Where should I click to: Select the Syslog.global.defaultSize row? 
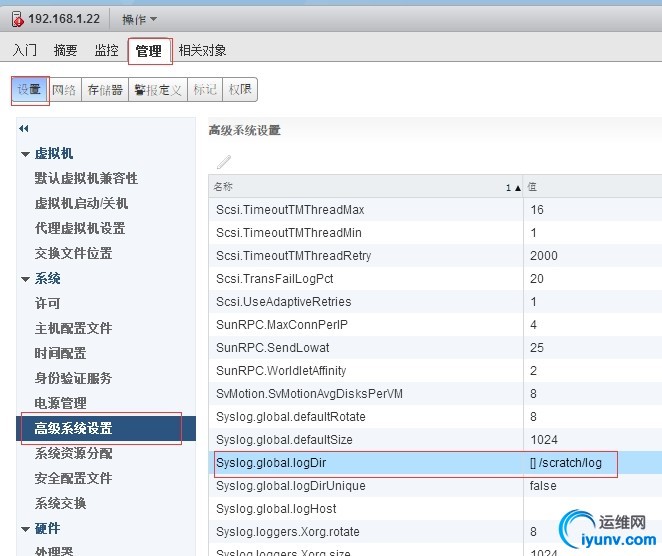click(435, 440)
